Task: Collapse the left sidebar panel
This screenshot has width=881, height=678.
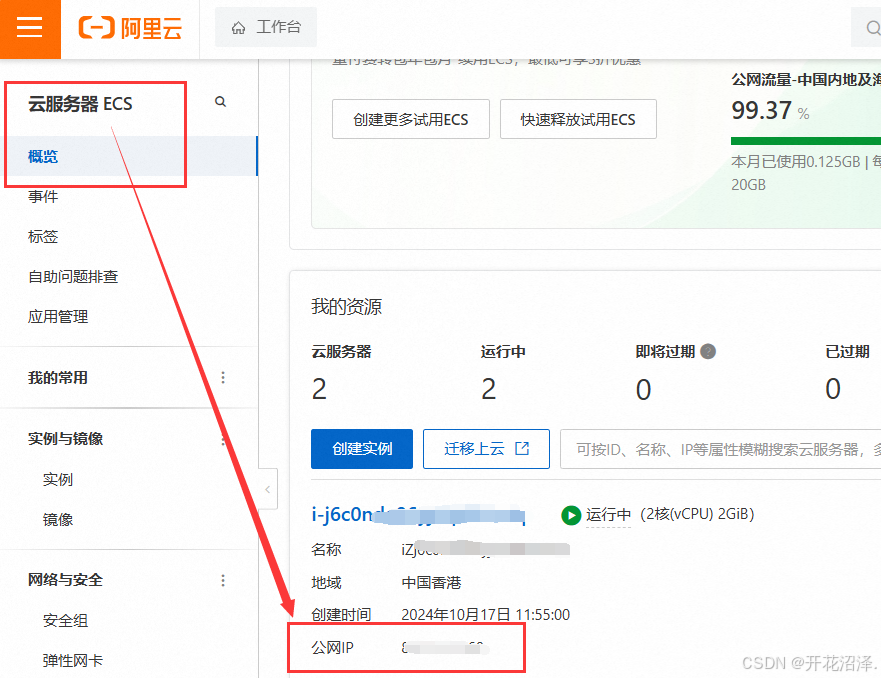Action: (268, 489)
